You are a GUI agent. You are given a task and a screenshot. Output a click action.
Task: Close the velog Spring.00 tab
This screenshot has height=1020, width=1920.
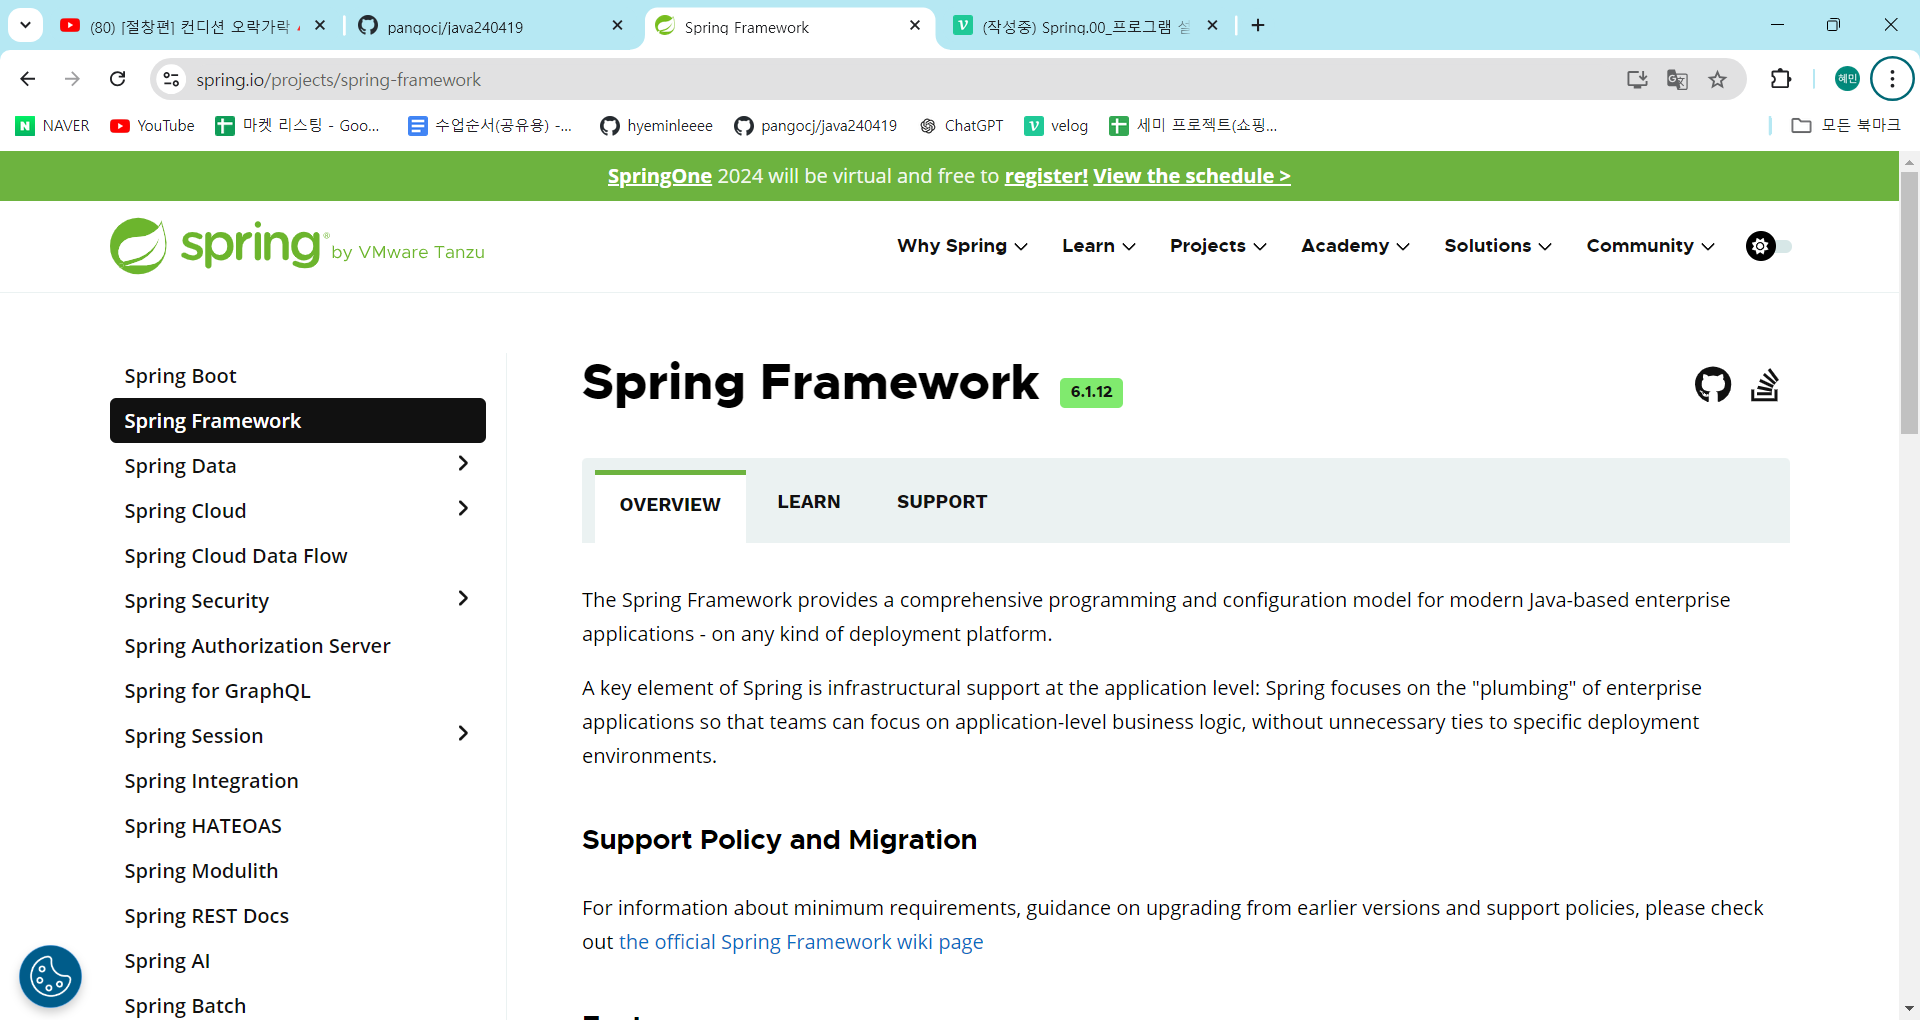(1213, 26)
